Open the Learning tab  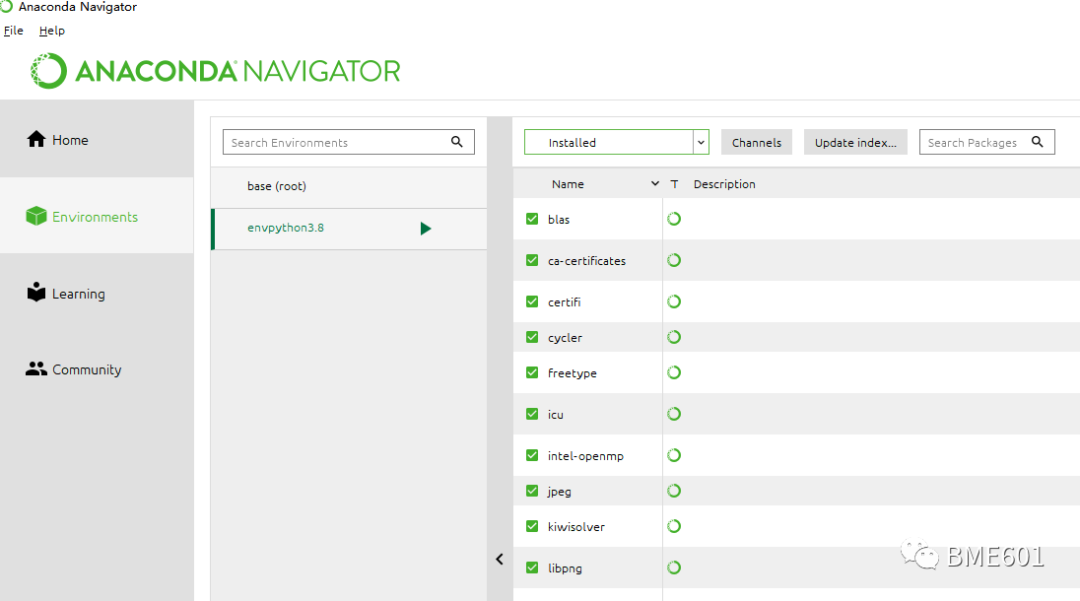[96, 293]
